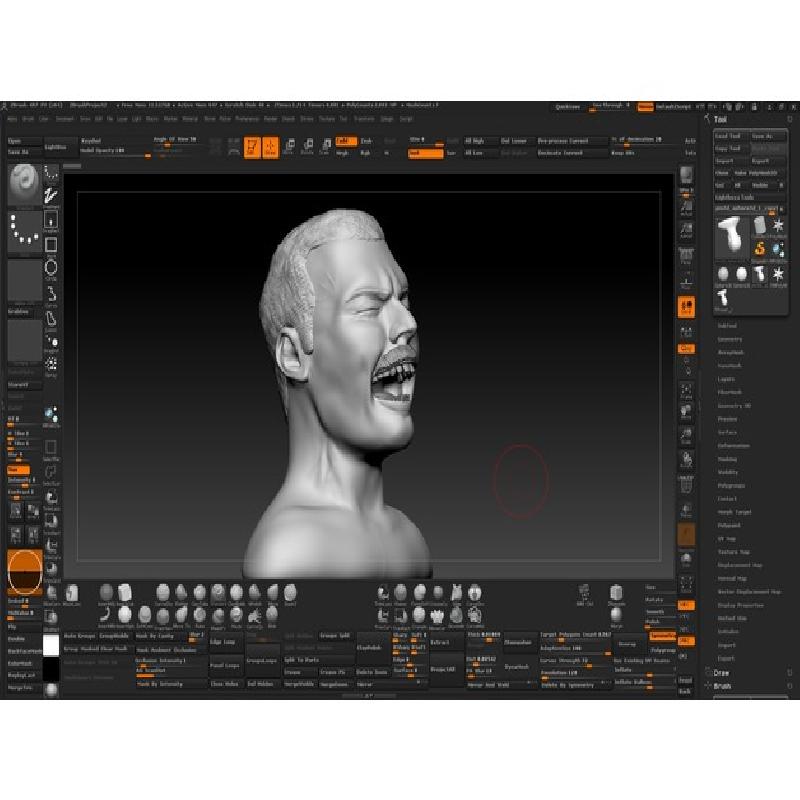Viewport: 800px width, 800px height.
Task: Choose the Circle stroke icon
Action: pos(51,269)
